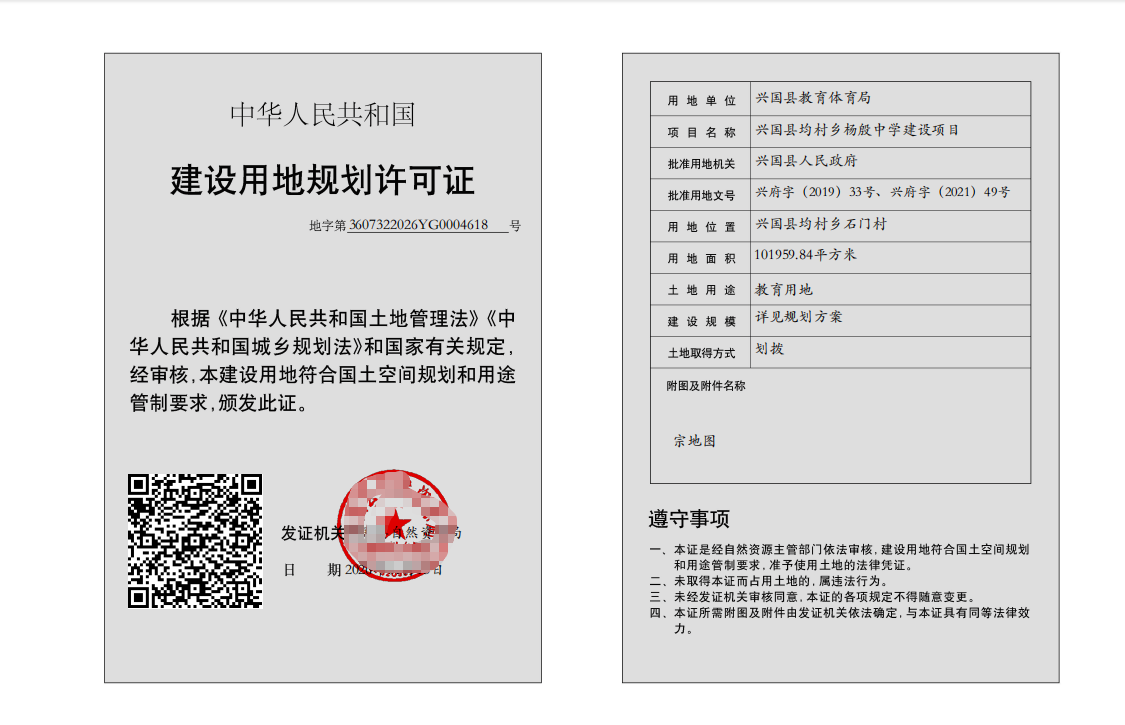Image resolution: width=1125 pixels, height=725 pixels.
Task: Click project name 兴国县均村乡杨殷中学建设项目
Action: (x=857, y=130)
